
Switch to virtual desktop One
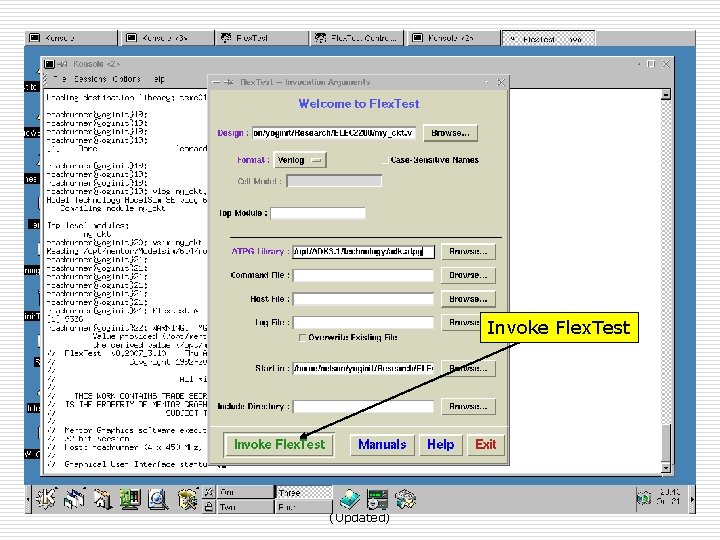pos(245,492)
